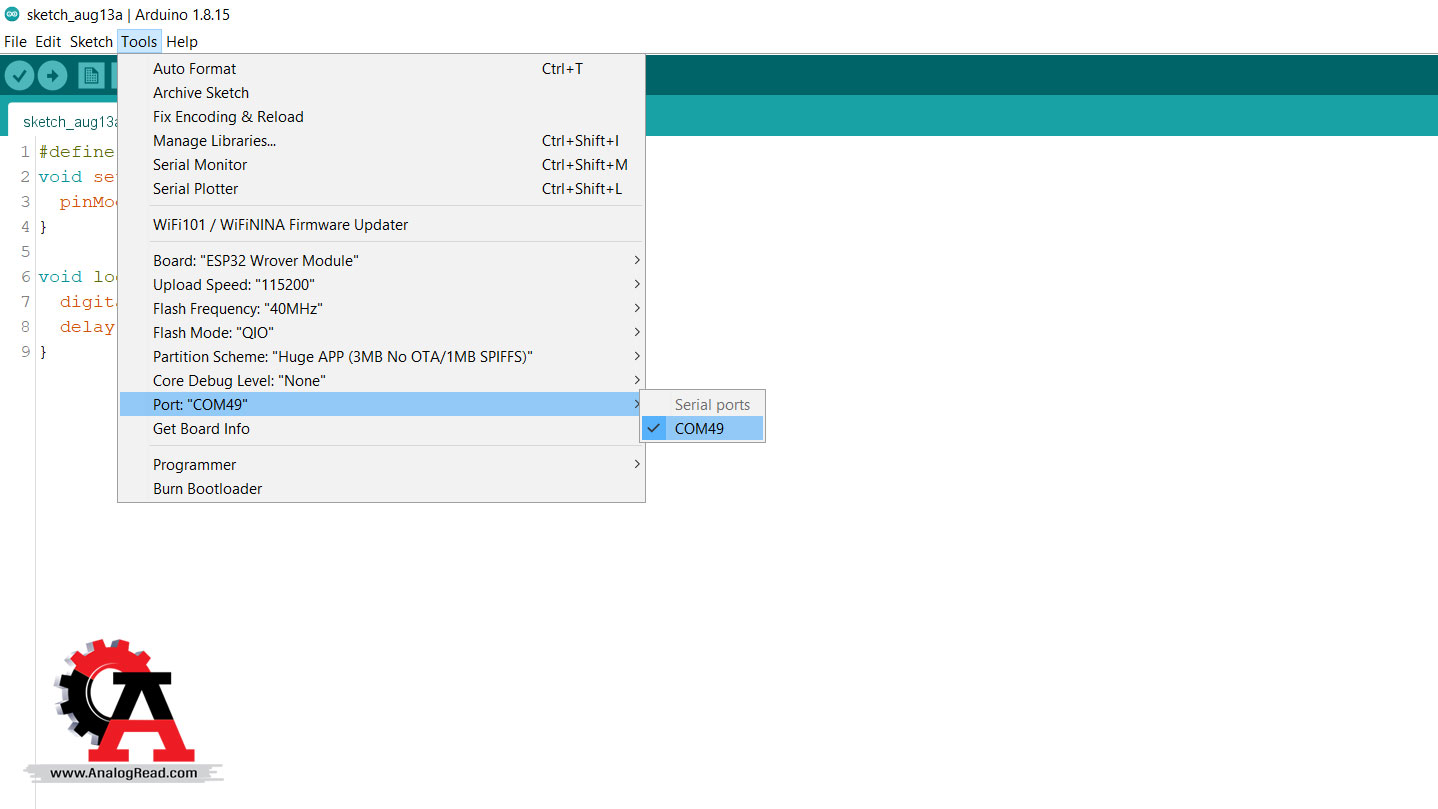Select Fix Encoding & Reload
The width and height of the screenshot is (1438, 809).
tap(381, 117)
